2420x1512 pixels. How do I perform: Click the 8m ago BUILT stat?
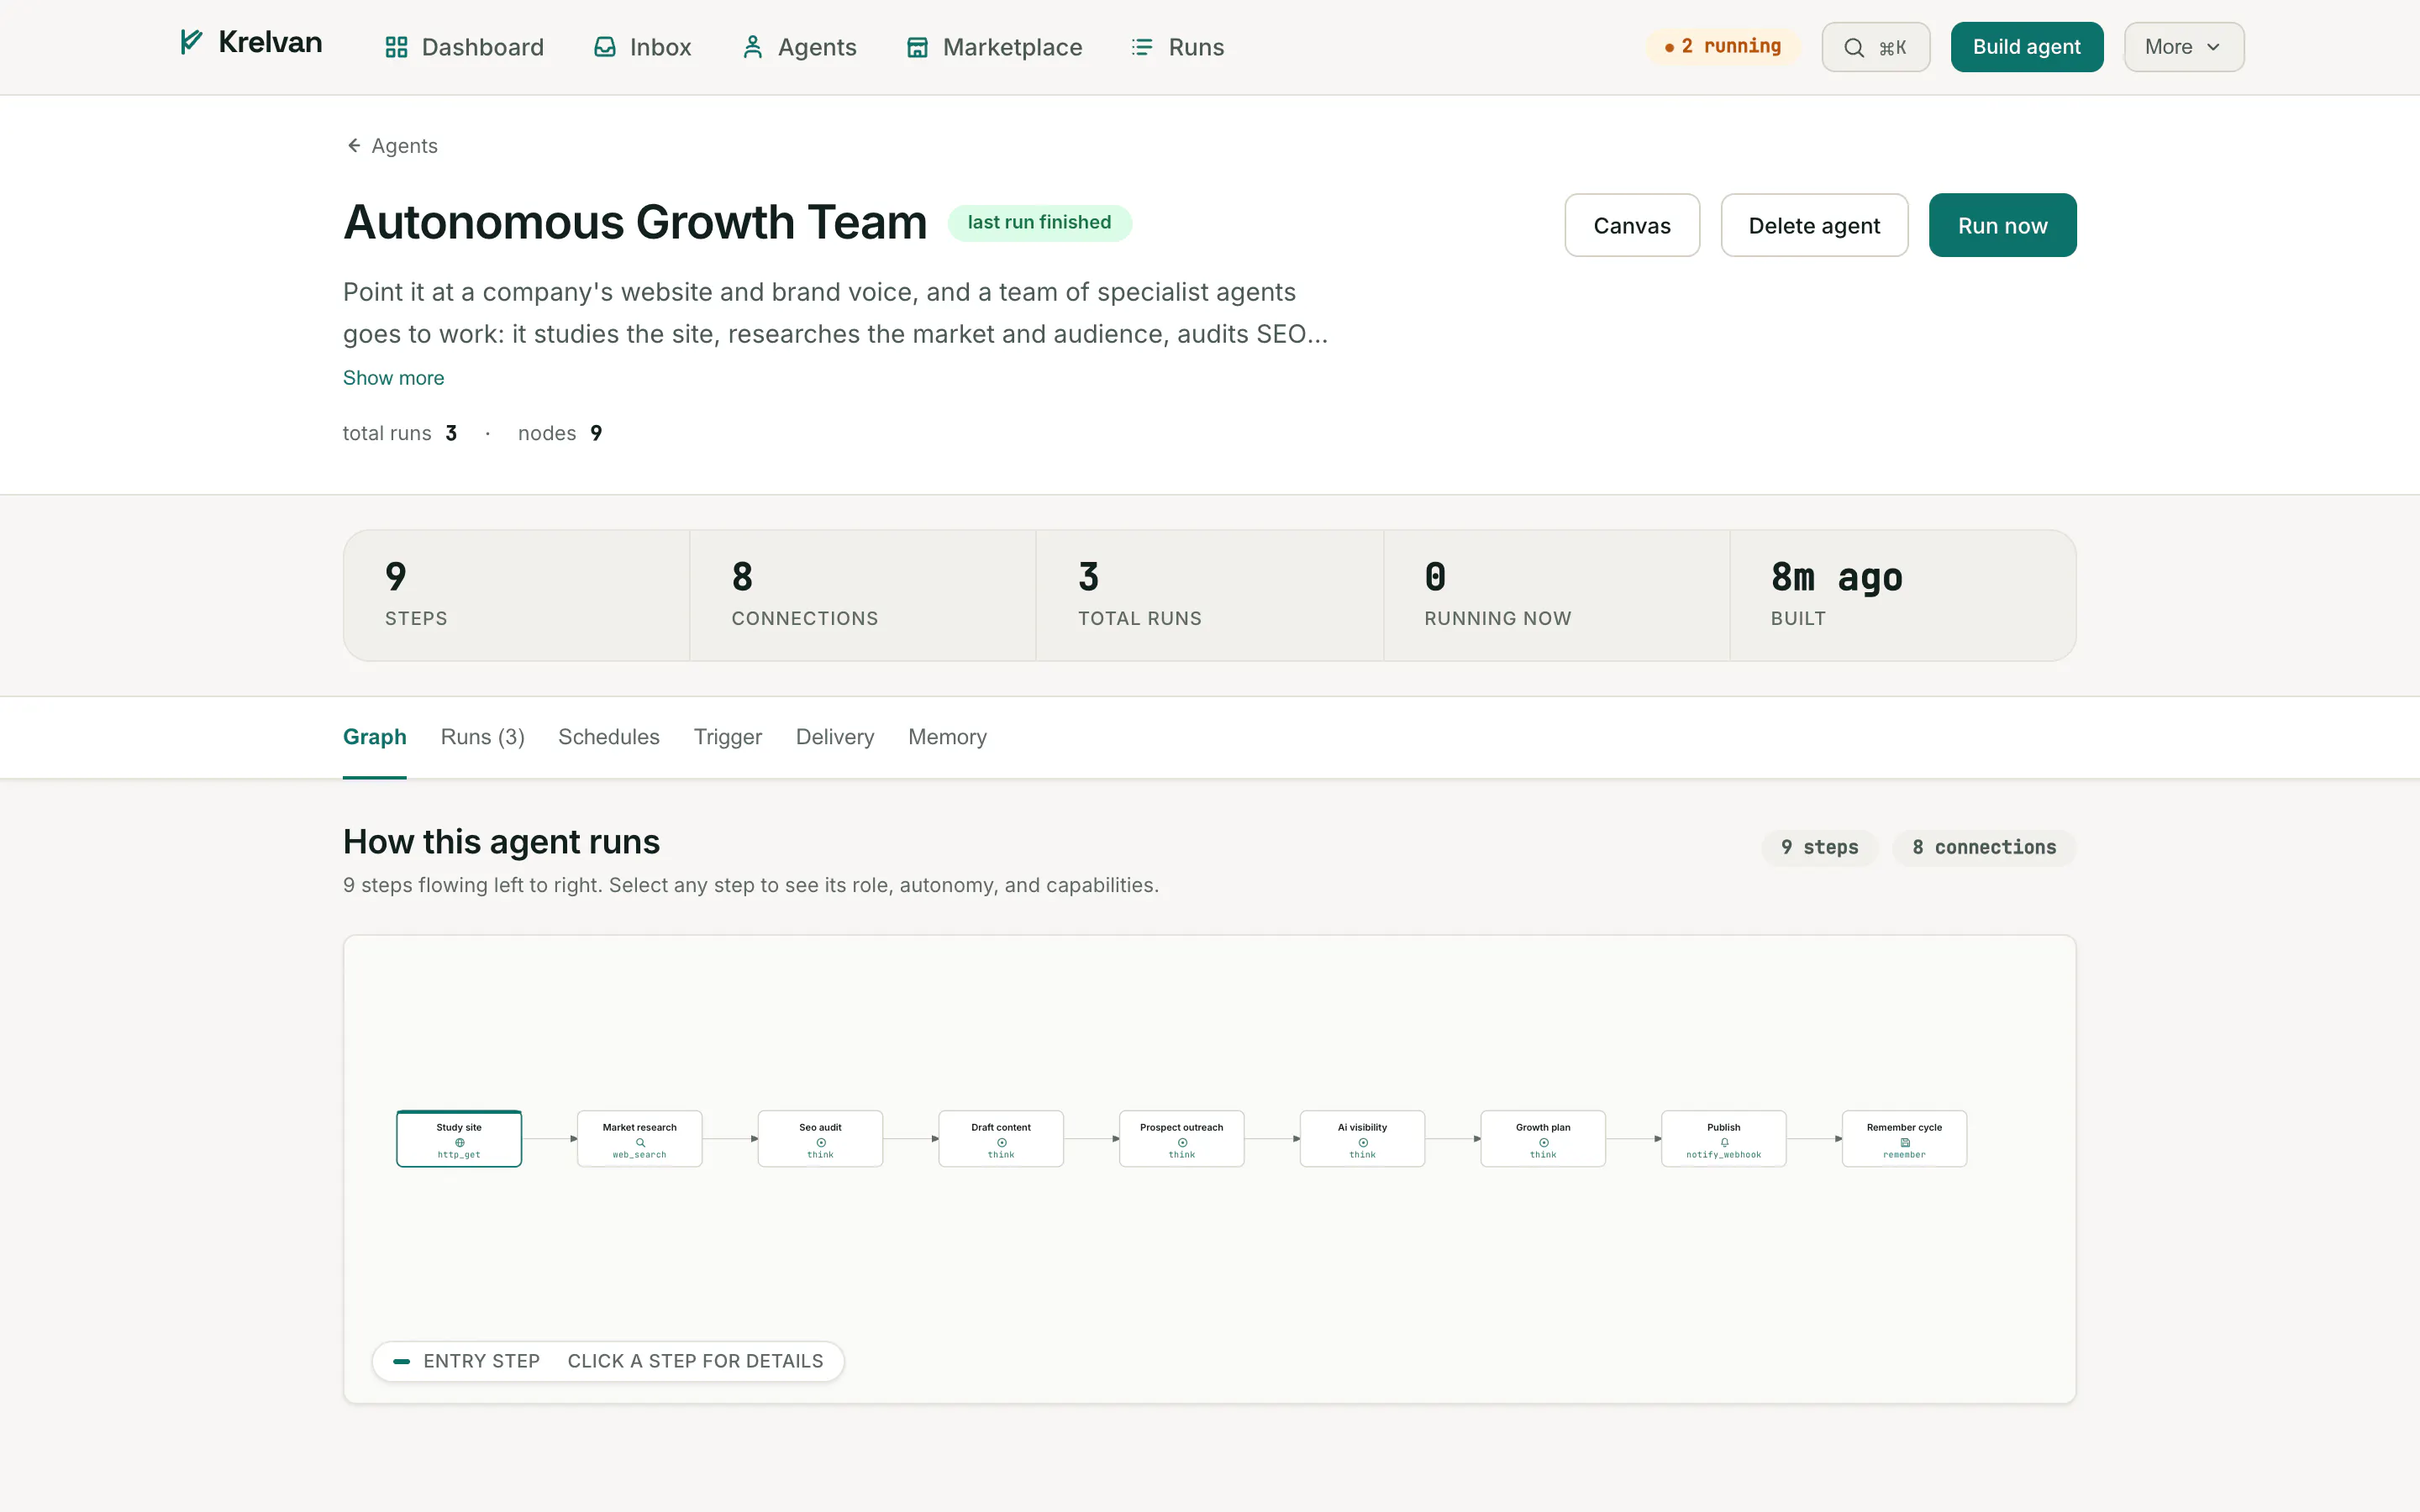pyautogui.click(x=1903, y=595)
